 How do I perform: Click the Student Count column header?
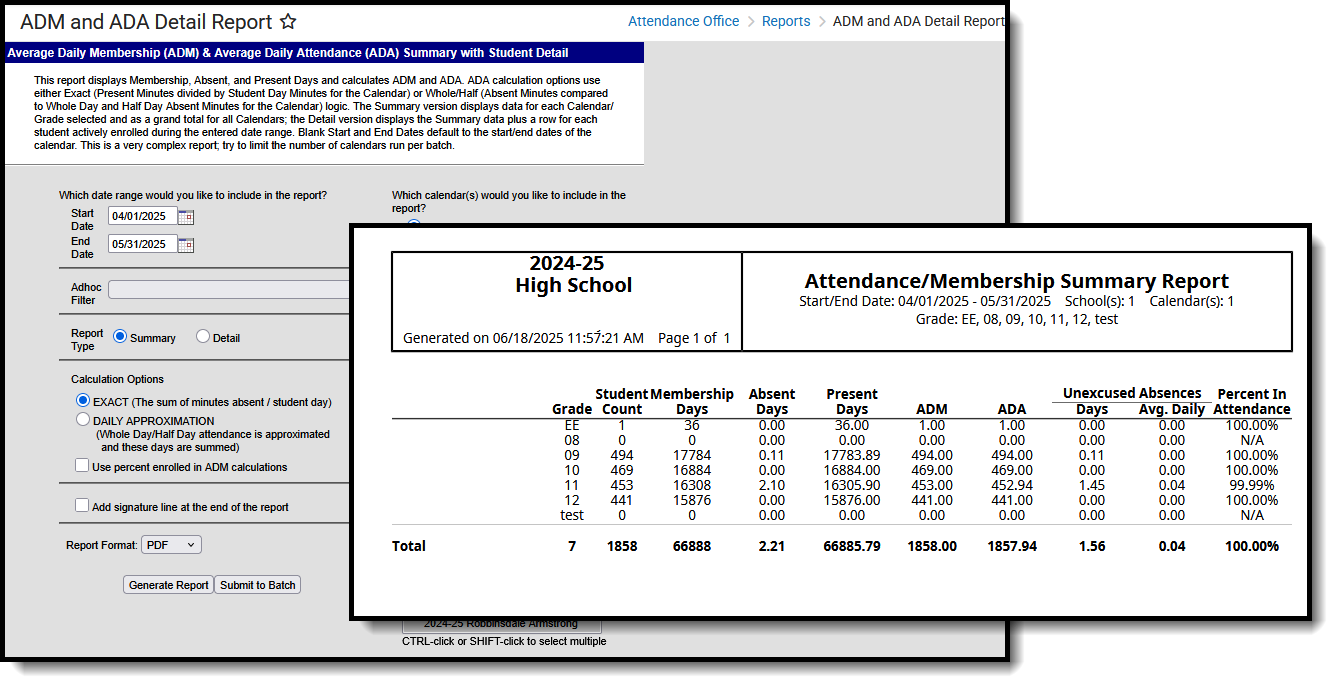pos(622,401)
